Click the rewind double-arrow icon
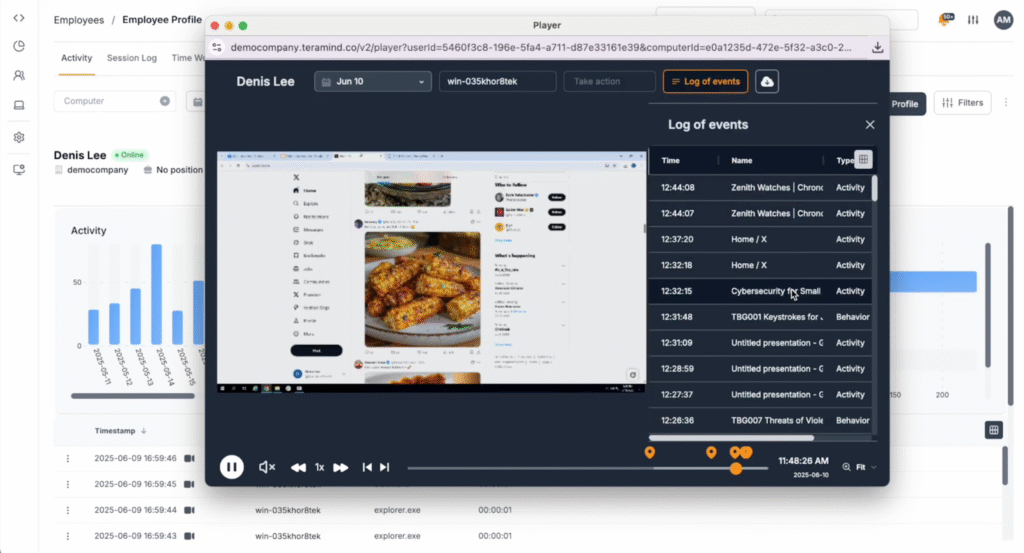The height and width of the screenshot is (553, 1024). click(x=298, y=467)
